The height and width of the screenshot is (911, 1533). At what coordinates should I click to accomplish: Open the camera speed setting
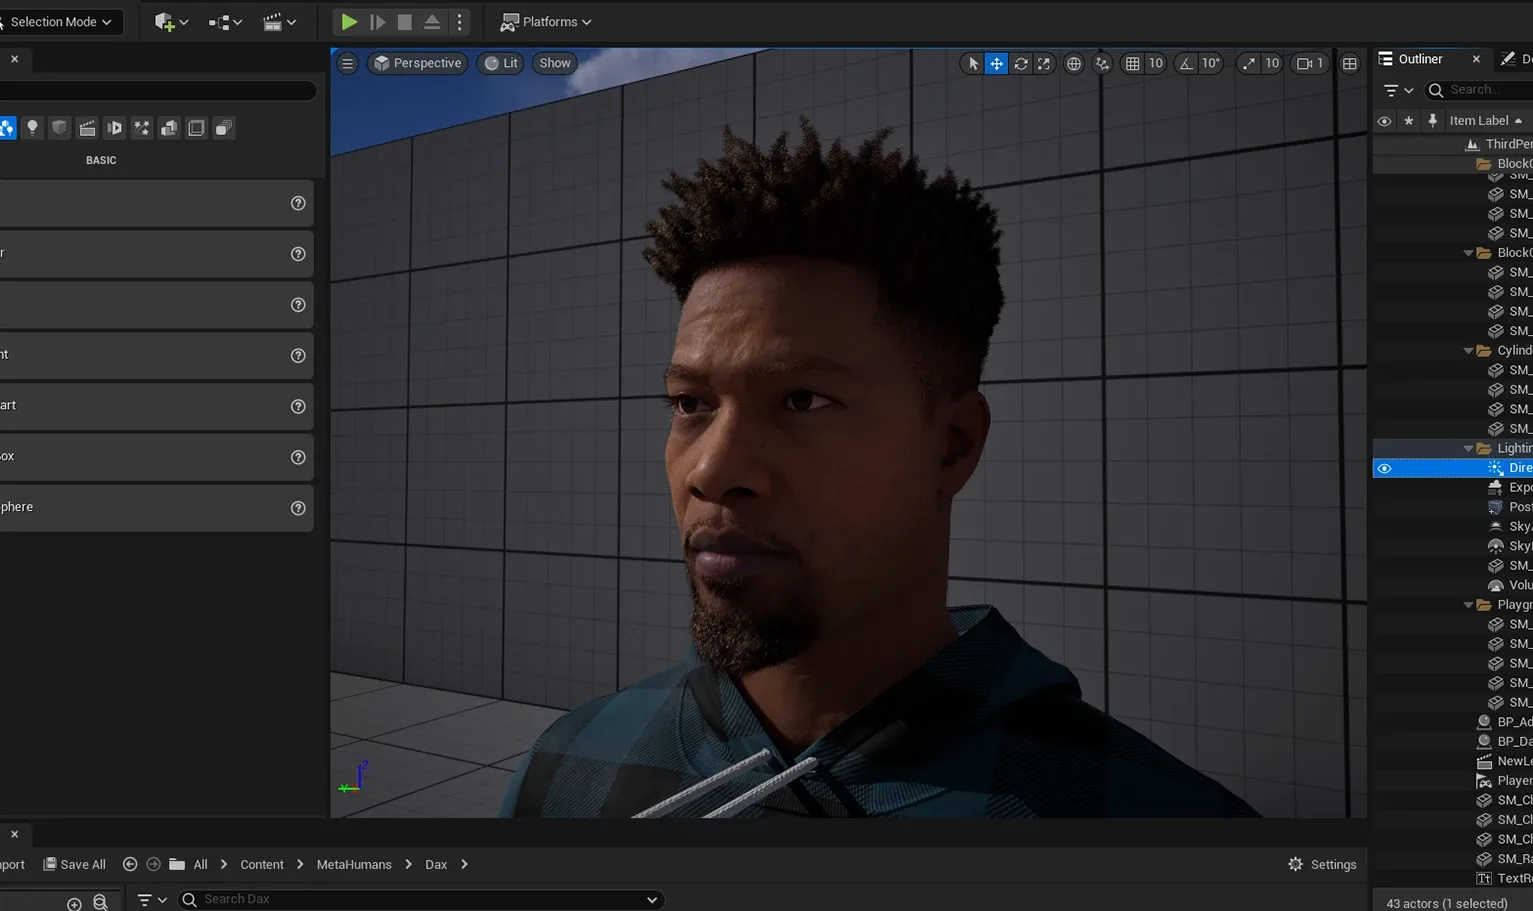click(x=1310, y=63)
